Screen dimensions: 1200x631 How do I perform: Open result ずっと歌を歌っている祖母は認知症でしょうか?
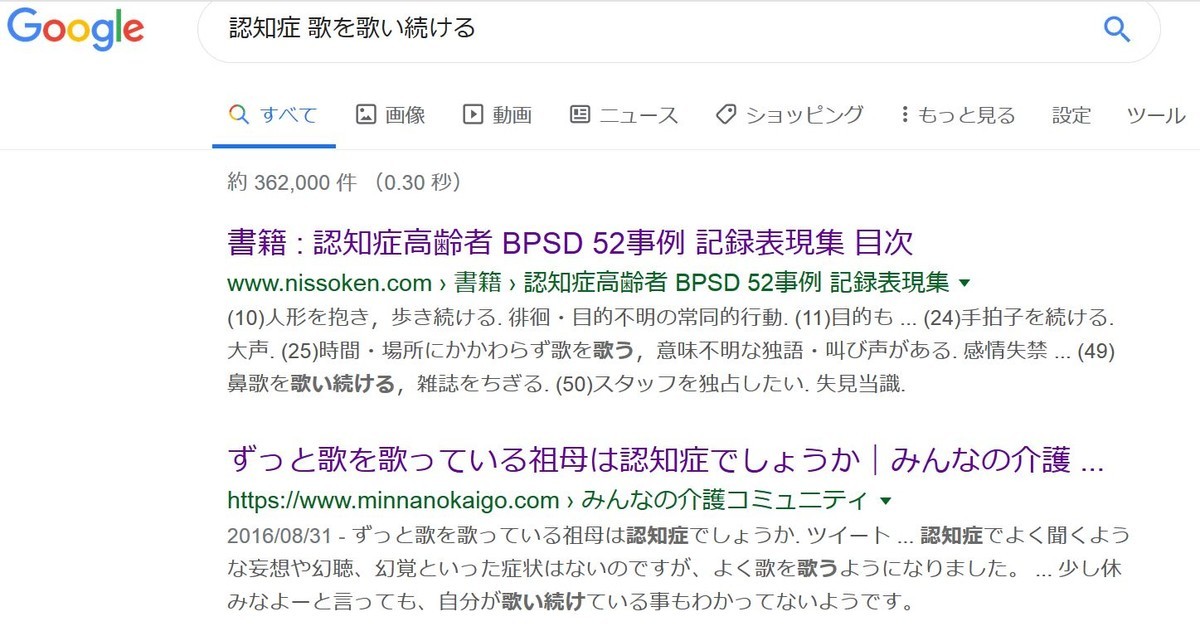point(666,461)
